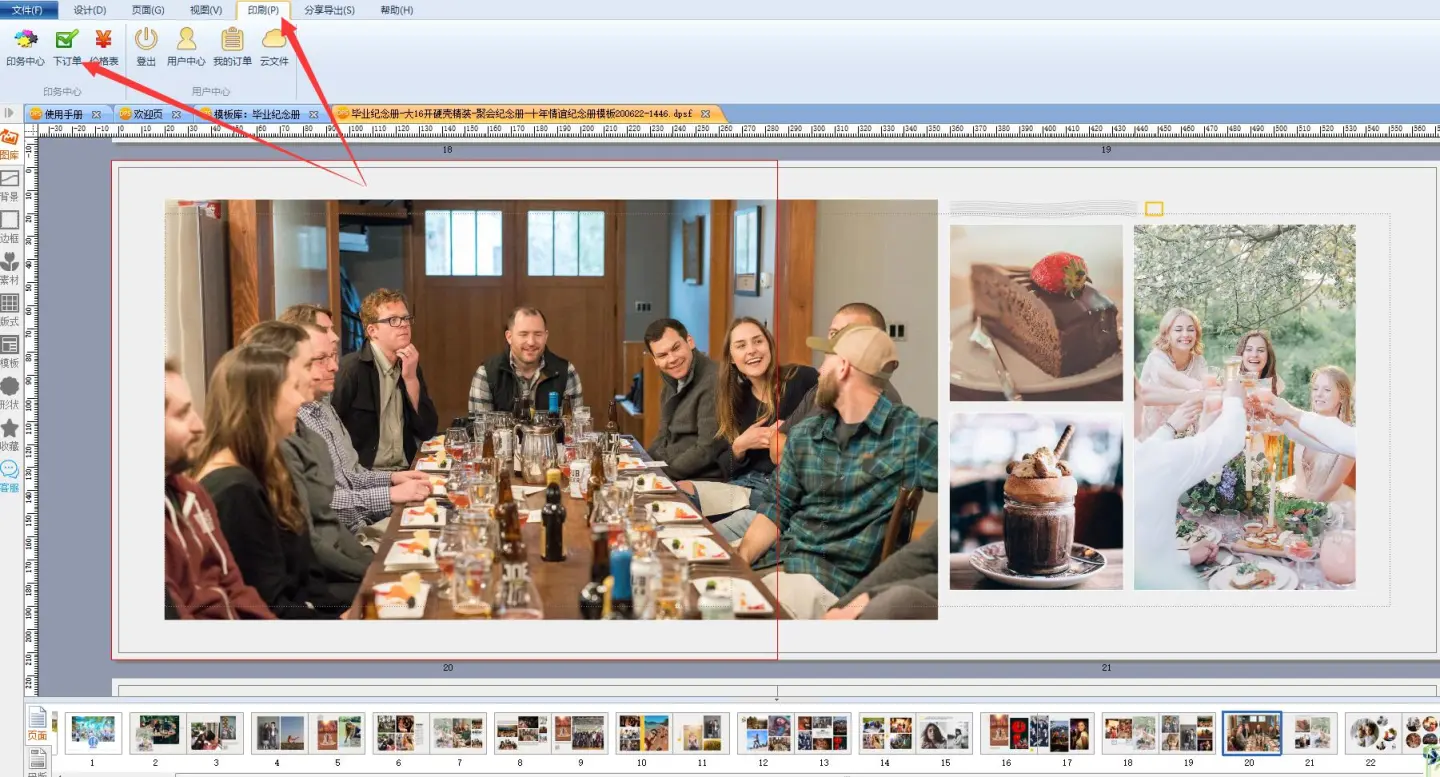Open the 图库 image library panel
The image size is (1440, 777).
9,145
